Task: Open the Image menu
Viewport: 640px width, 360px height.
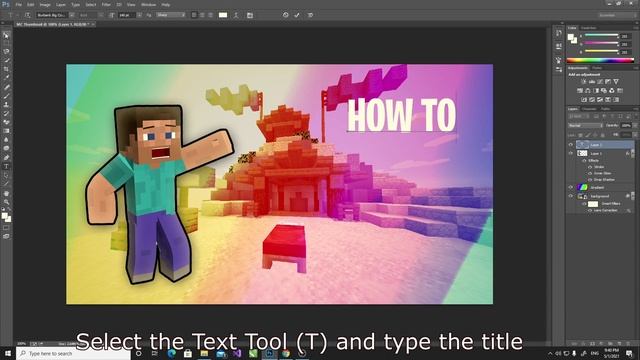Action: tap(45, 4)
